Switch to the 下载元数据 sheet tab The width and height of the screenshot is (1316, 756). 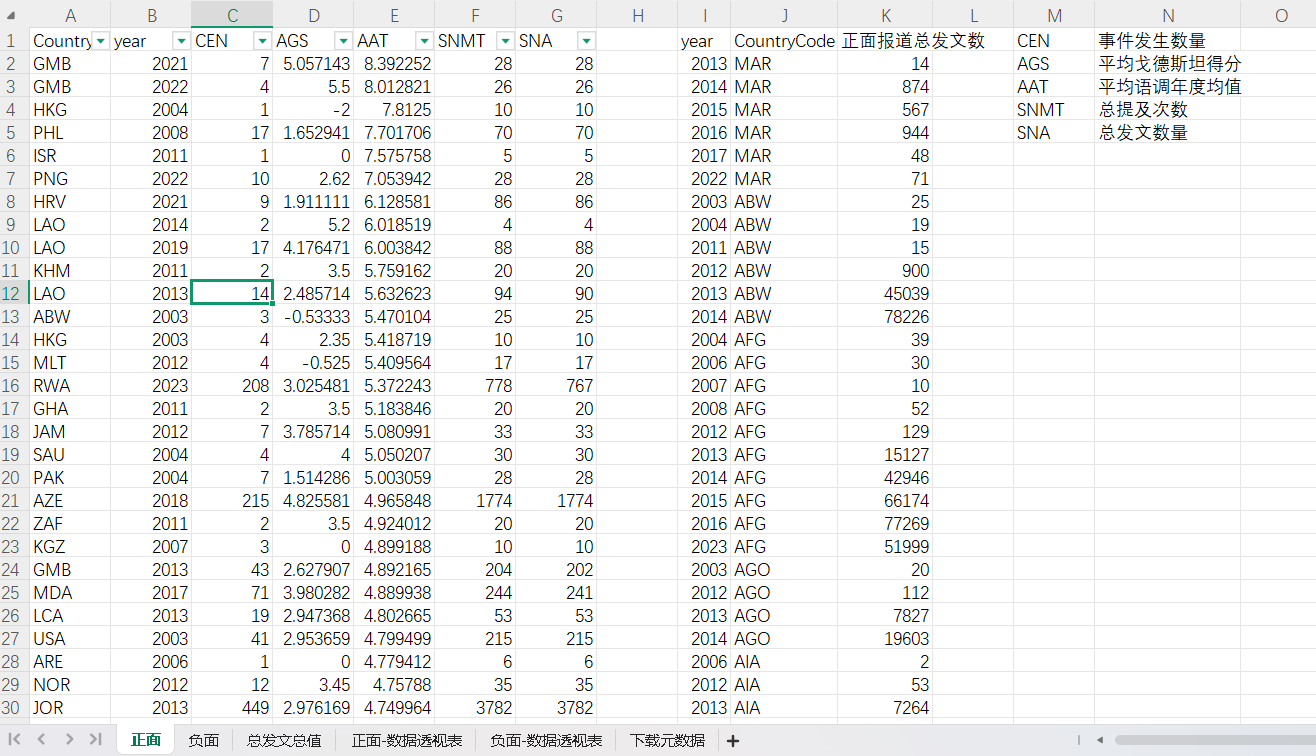pos(667,740)
